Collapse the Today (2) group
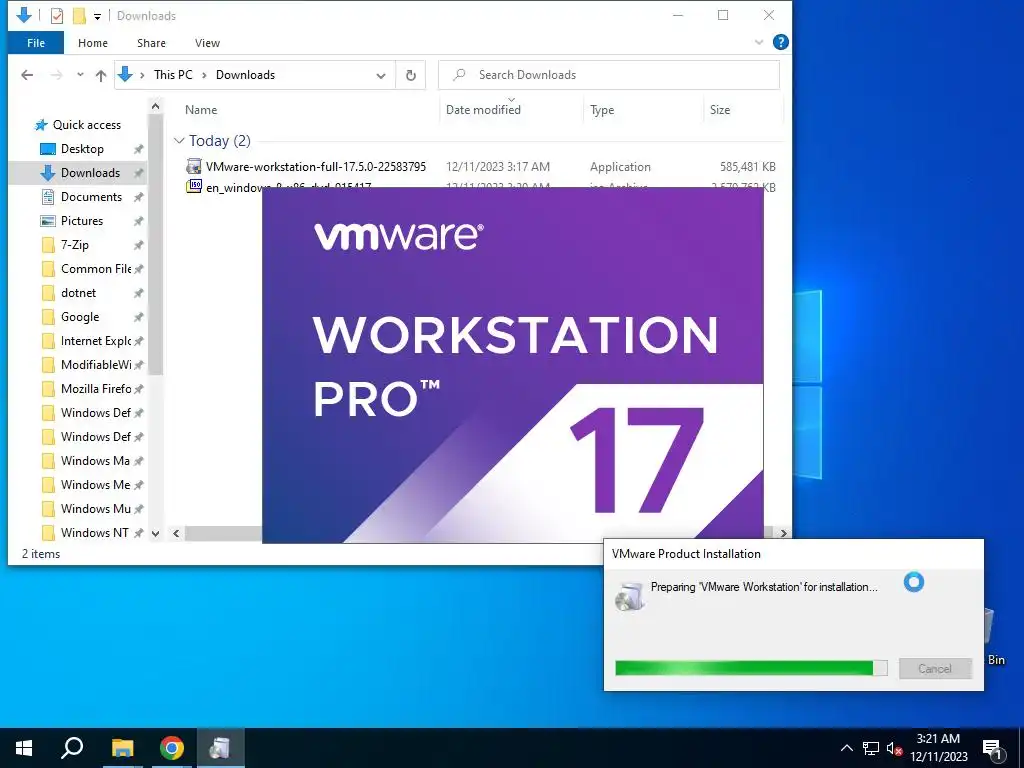This screenshot has width=1024, height=768. (179, 140)
